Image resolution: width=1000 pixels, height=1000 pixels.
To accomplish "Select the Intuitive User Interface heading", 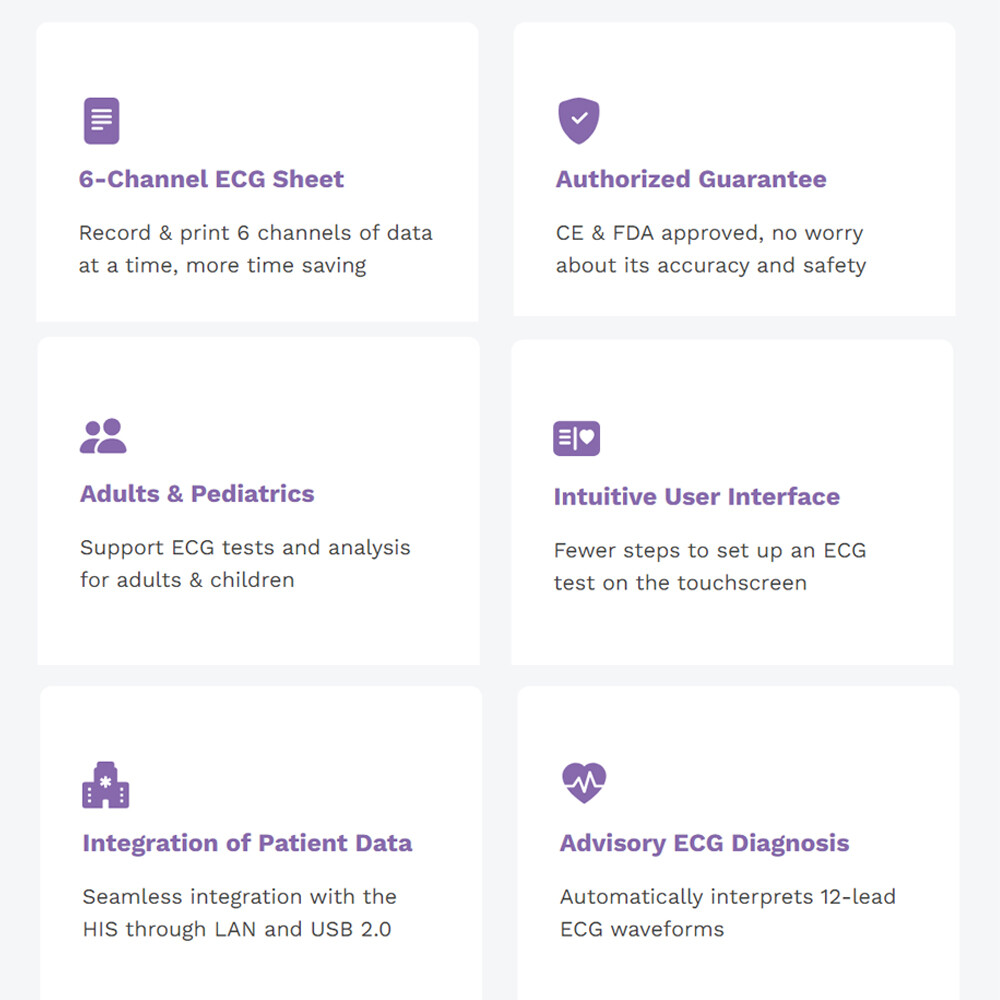I will (696, 497).
